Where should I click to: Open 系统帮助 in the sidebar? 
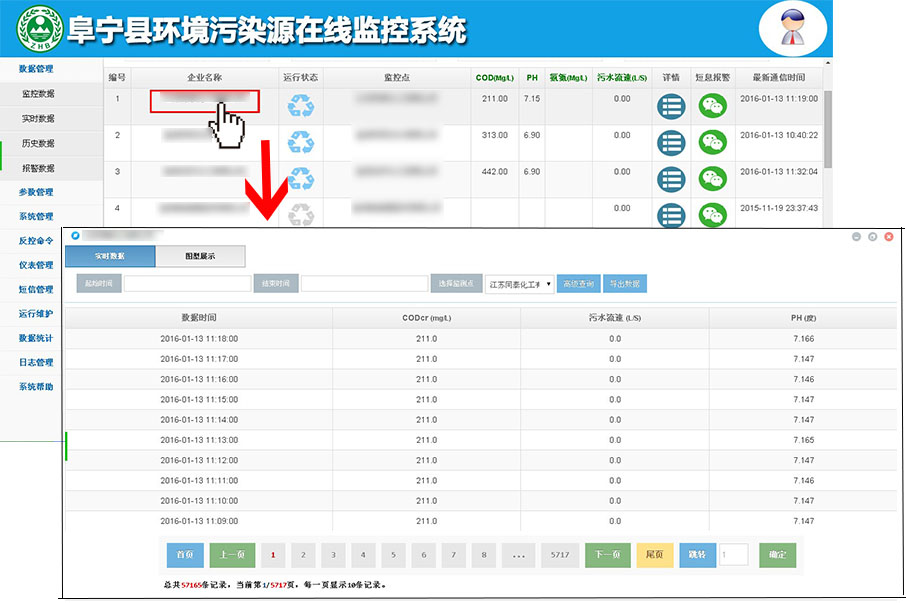(x=36, y=387)
